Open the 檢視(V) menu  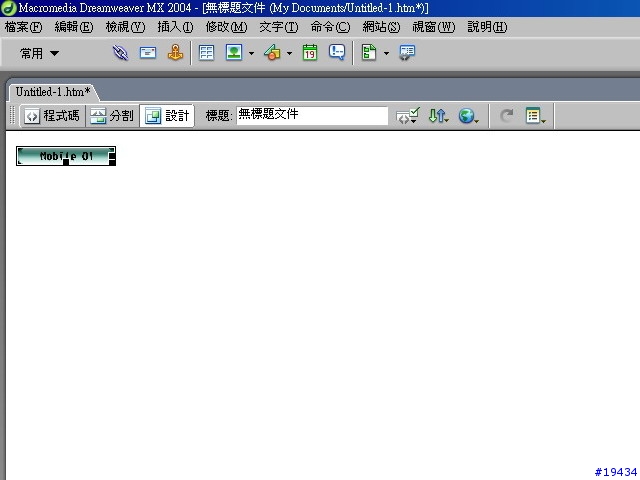(125, 27)
